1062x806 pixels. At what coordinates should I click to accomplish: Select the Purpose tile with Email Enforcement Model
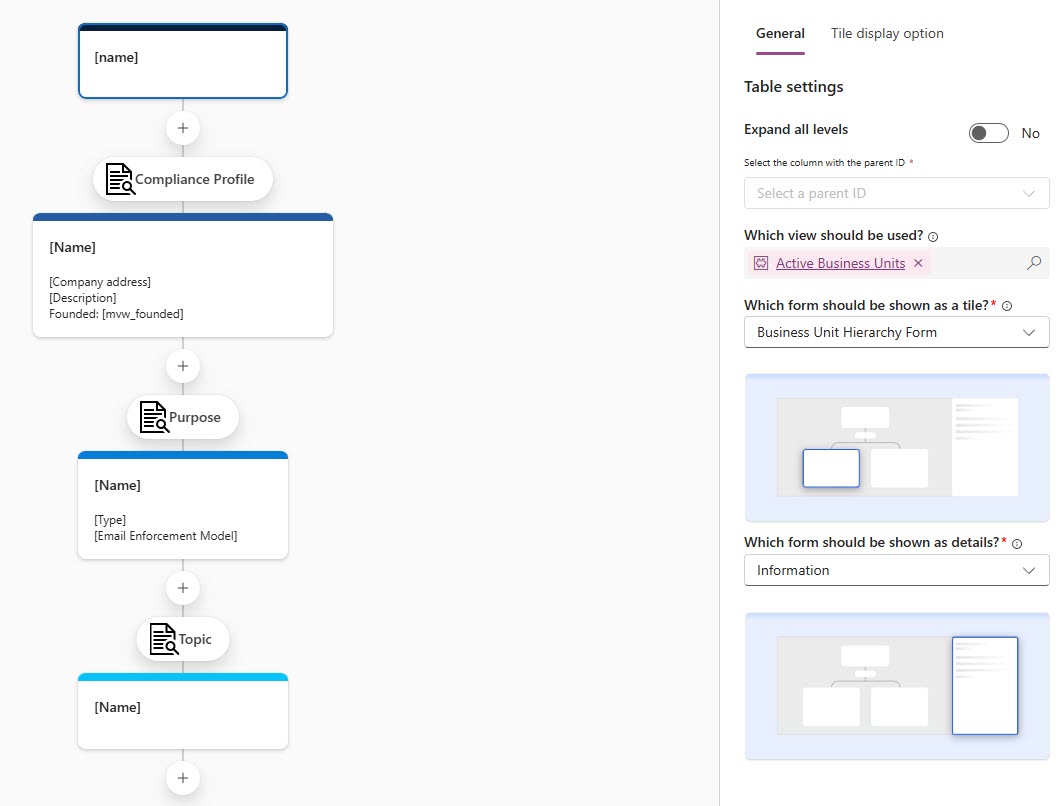[183, 506]
